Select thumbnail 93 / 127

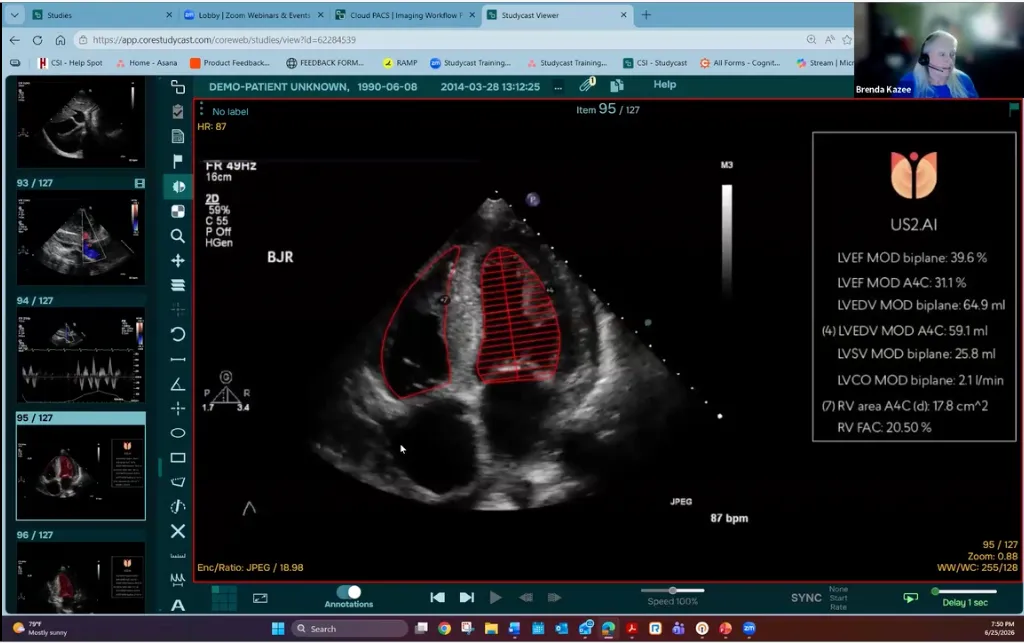[x=80, y=237]
